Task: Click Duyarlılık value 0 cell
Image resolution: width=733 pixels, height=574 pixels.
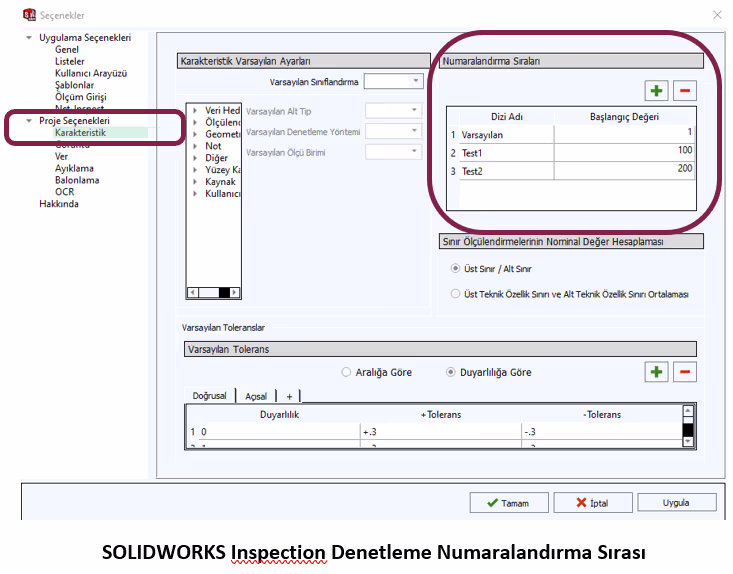Action: click(280, 432)
